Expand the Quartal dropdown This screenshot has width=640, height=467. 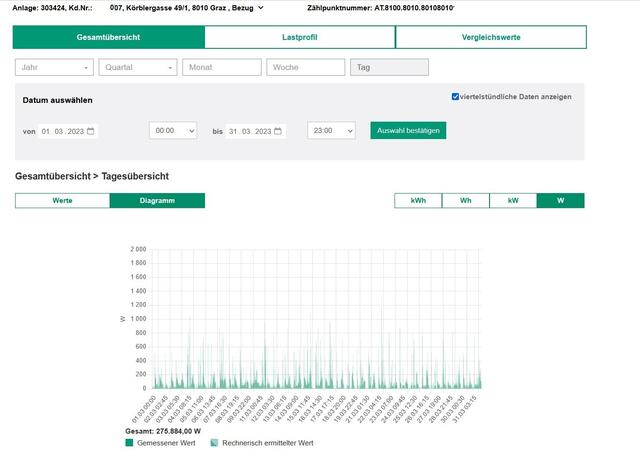click(138, 67)
